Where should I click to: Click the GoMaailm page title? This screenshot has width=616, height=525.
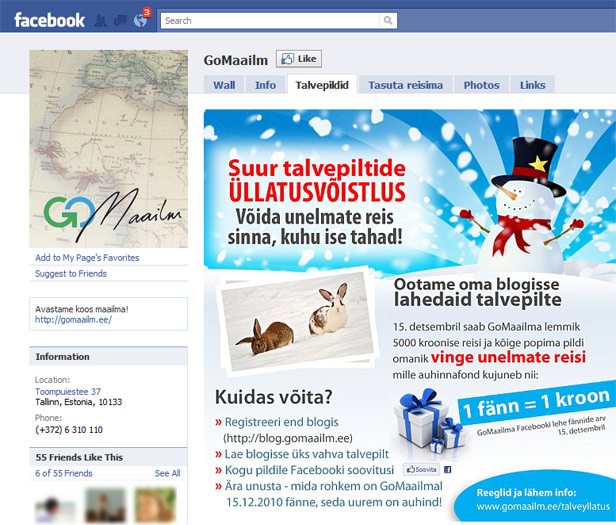(236, 60)
